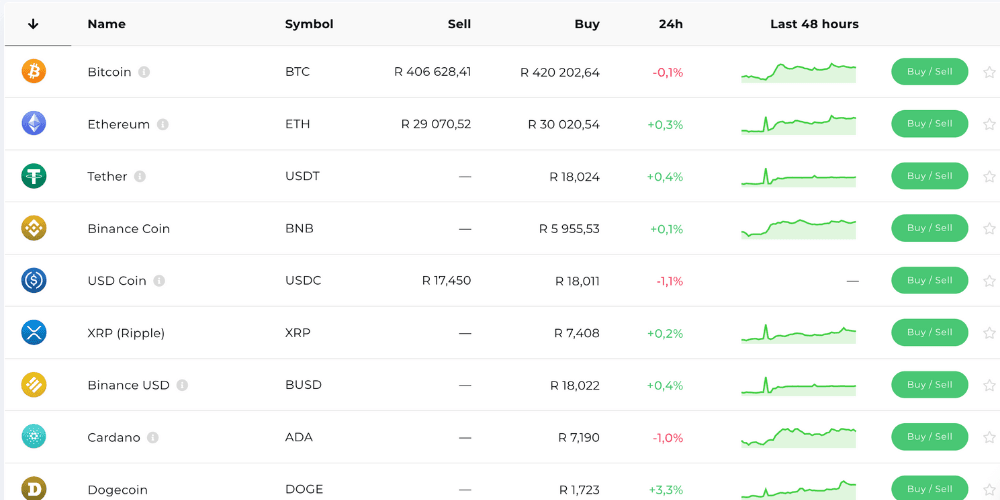The height and width of the screenshot is (500, 1000).
Task: Click the Binance Coin logo icon
Action: [x=34, y=228]
